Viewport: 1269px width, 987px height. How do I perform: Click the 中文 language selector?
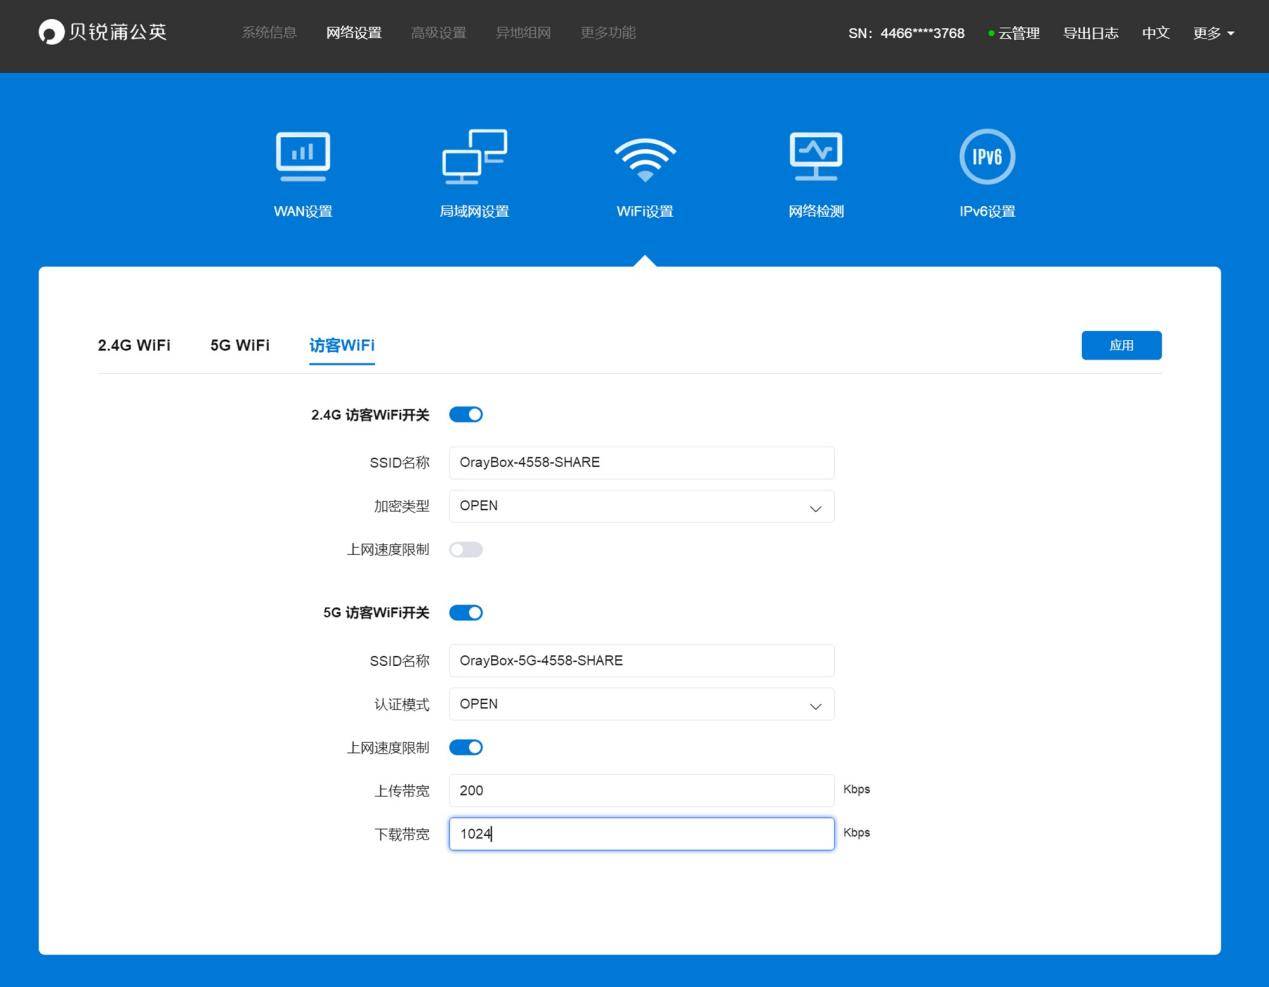point(1156,33)
